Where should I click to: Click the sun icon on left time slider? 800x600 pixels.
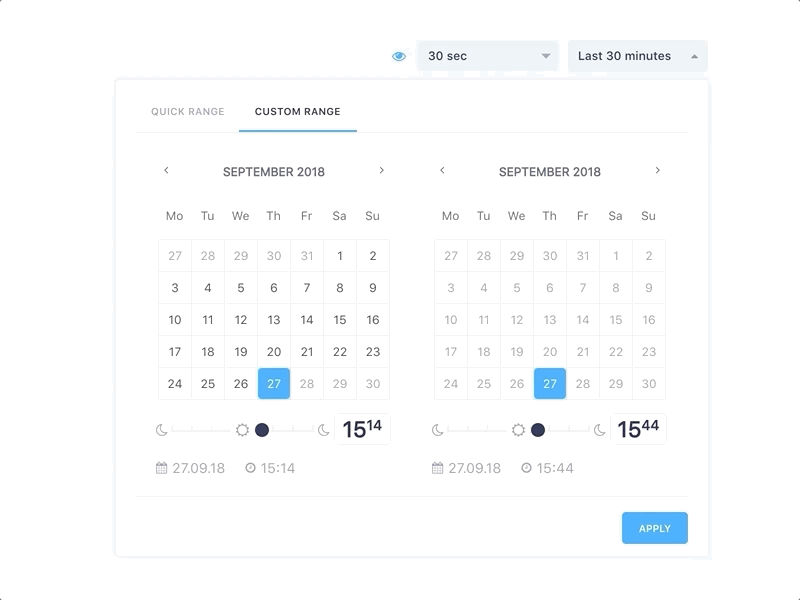[x=242, y=430]
